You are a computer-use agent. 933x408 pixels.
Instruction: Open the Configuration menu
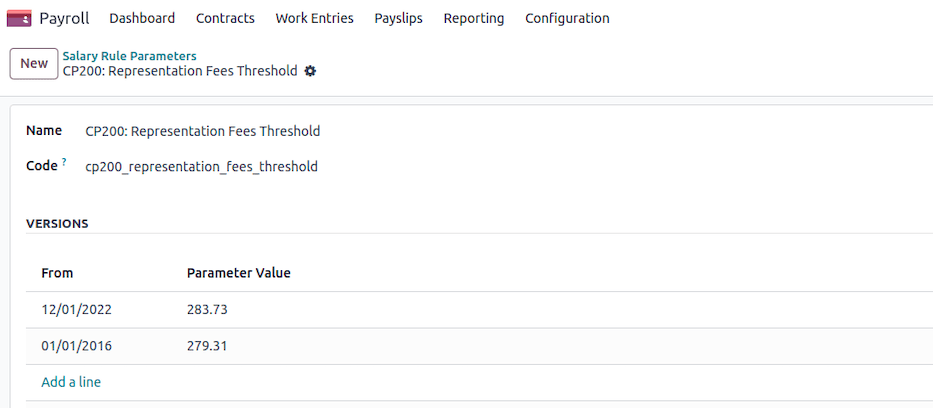click(567, 18)
